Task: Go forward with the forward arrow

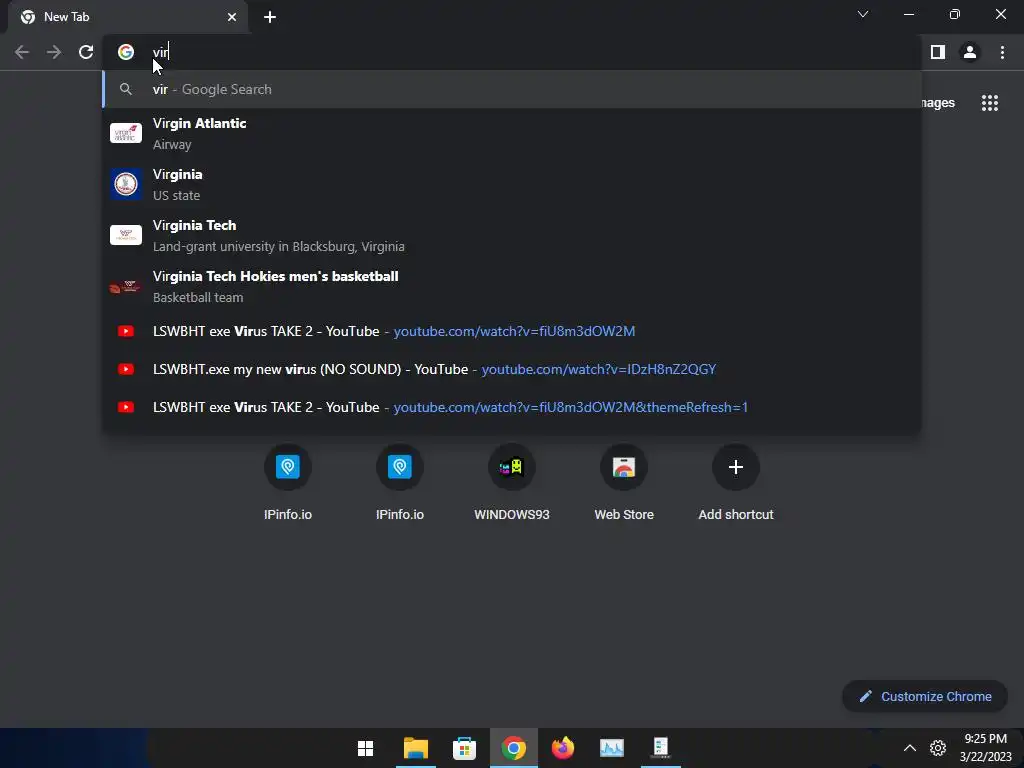Action: tap(54, 52)
